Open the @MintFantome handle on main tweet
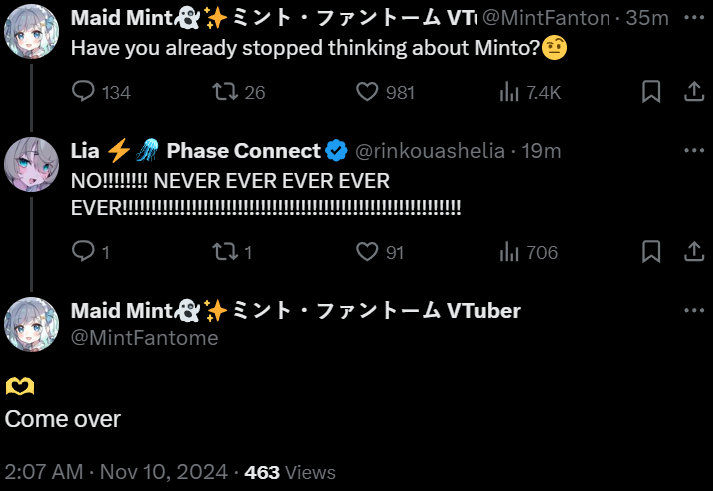Image resolution: width=713 pixels, height=491 pixels. [x=144, y=338]
